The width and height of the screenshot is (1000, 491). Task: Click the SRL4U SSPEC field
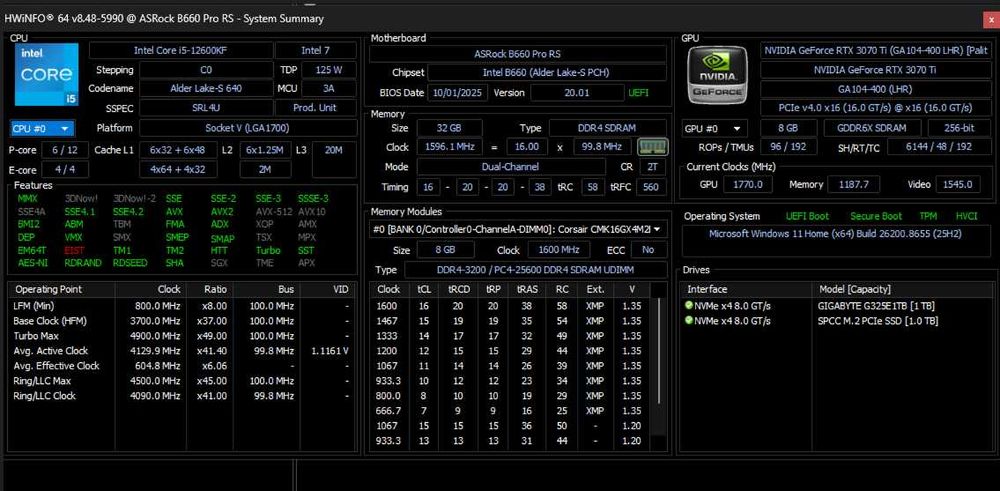(x=206, y=108)
